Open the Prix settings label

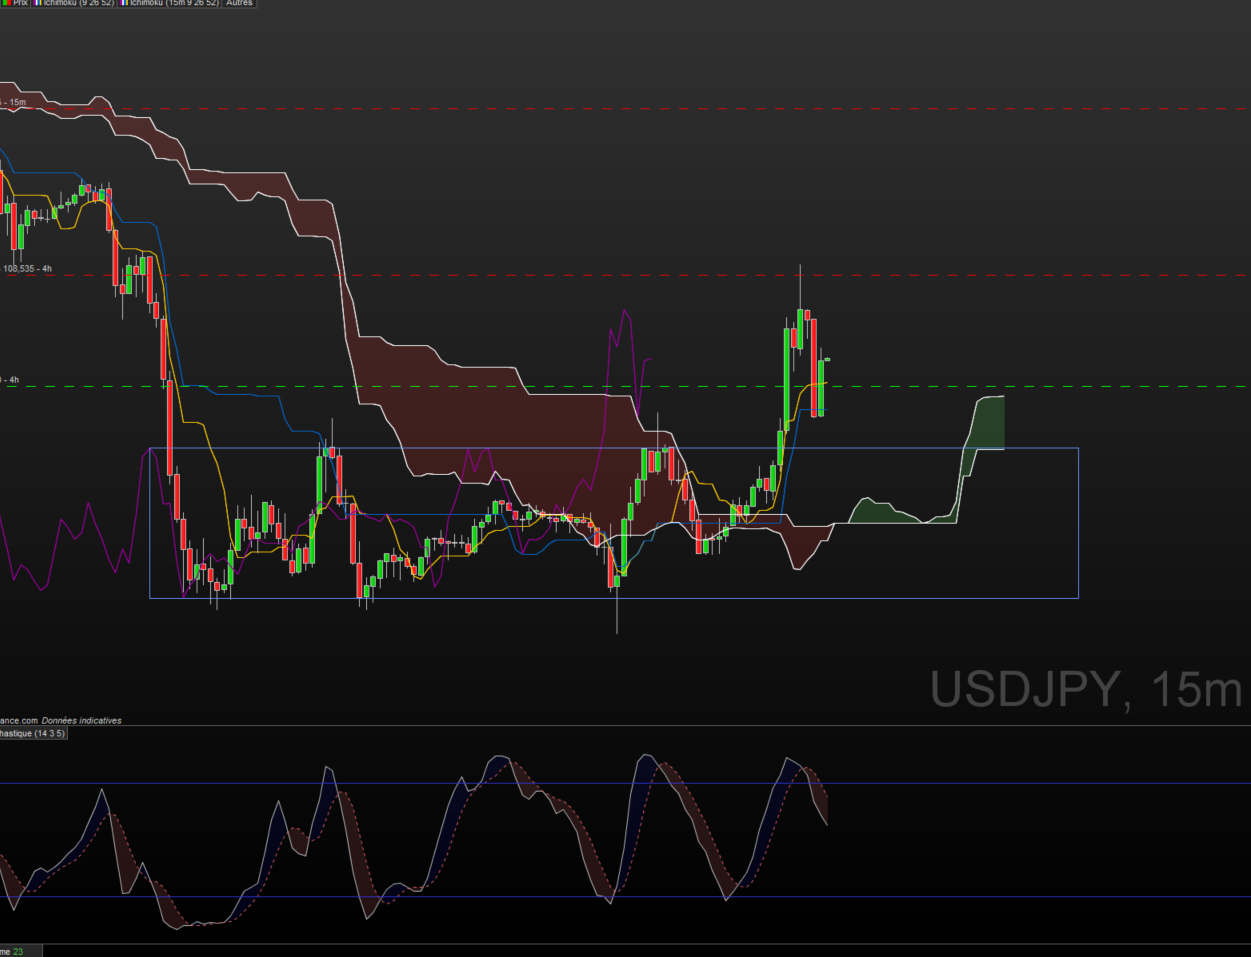coord(20,3)
